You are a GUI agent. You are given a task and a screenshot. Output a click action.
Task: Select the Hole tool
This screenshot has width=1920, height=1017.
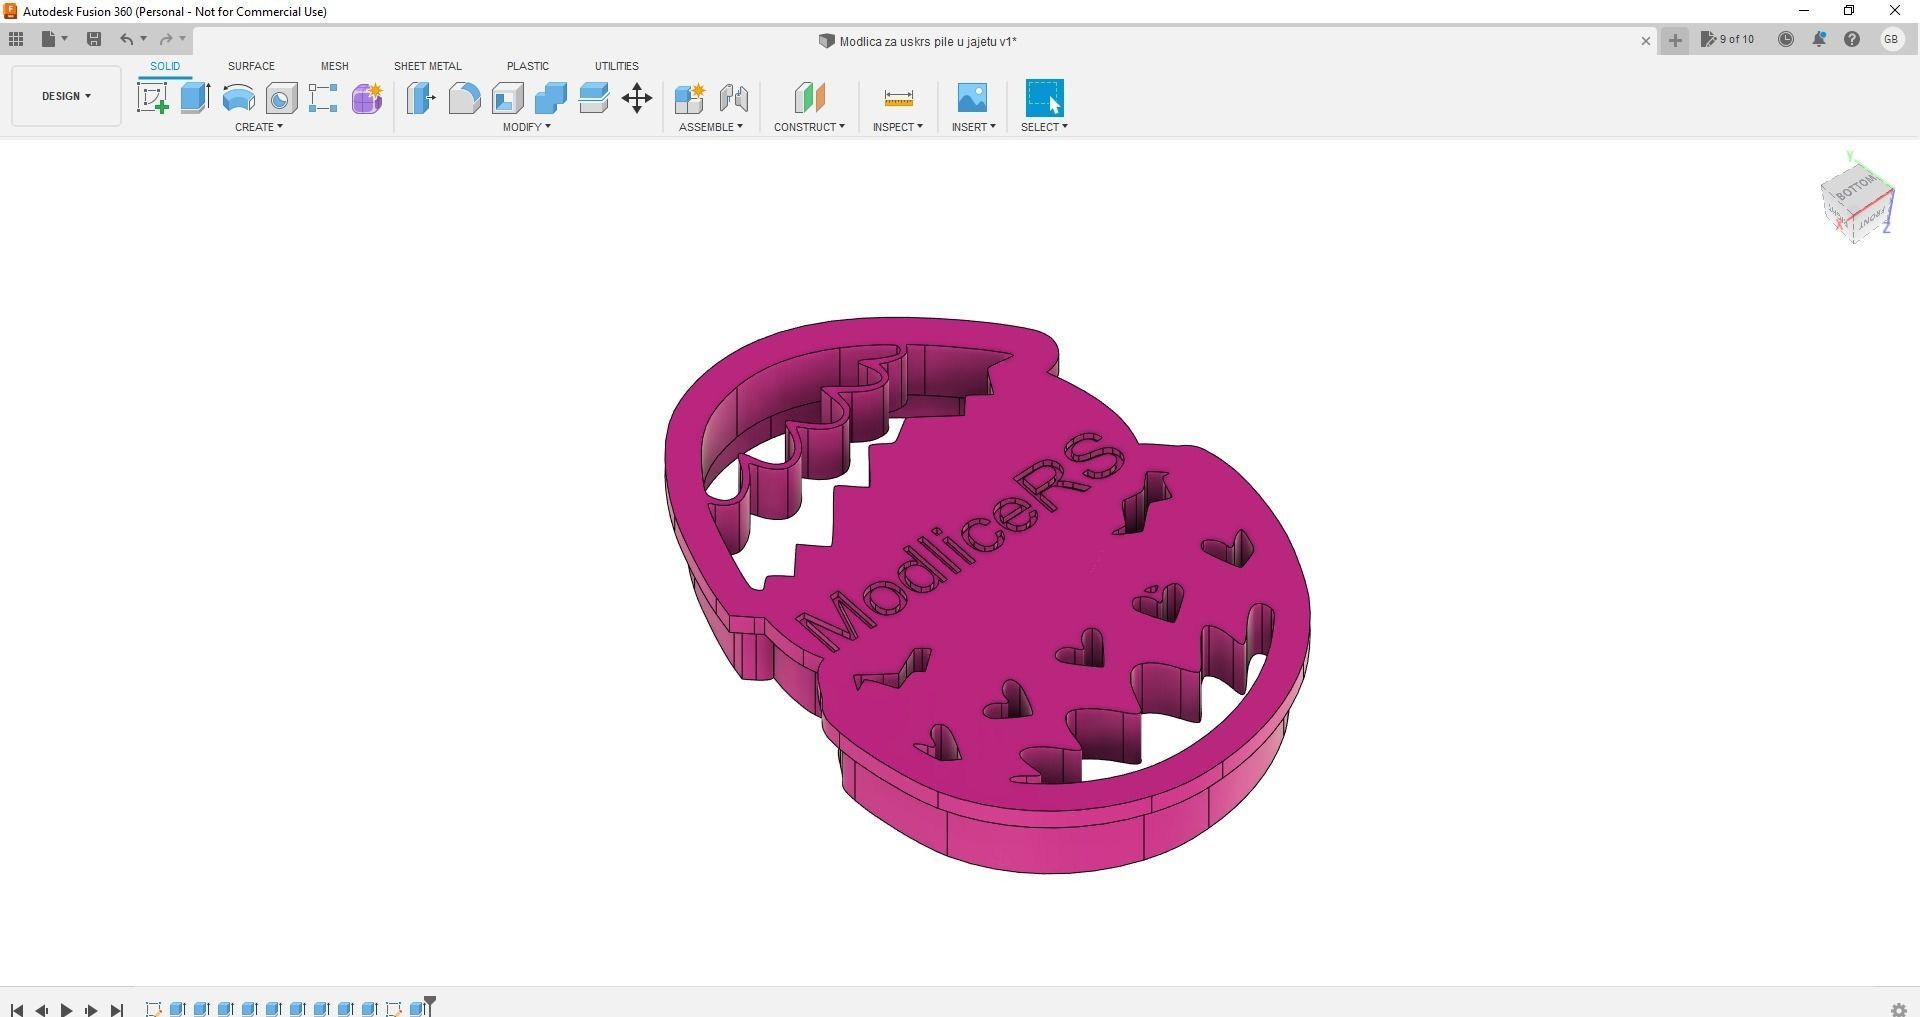click(281, 98)
